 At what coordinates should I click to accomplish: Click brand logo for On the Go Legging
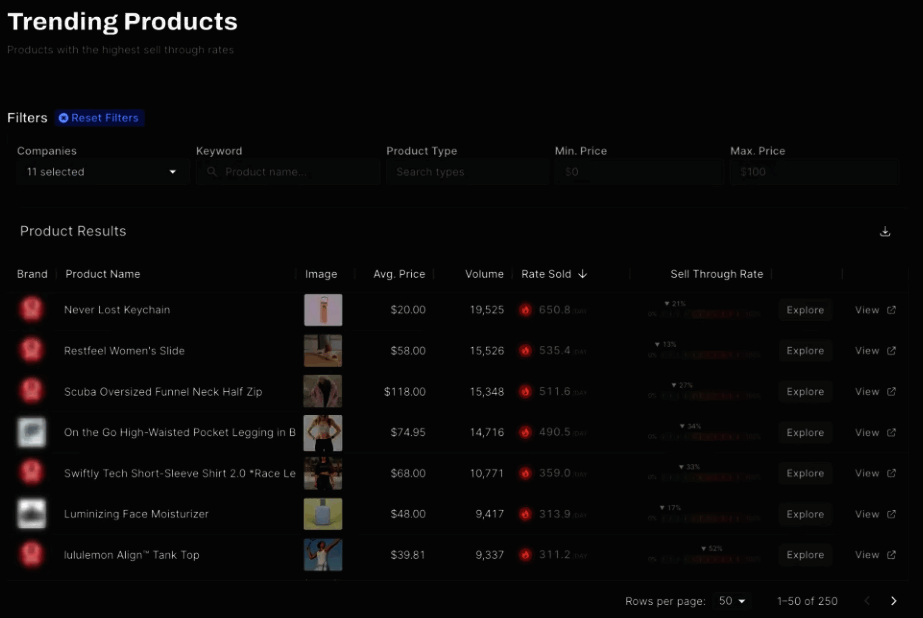(31, 433)
